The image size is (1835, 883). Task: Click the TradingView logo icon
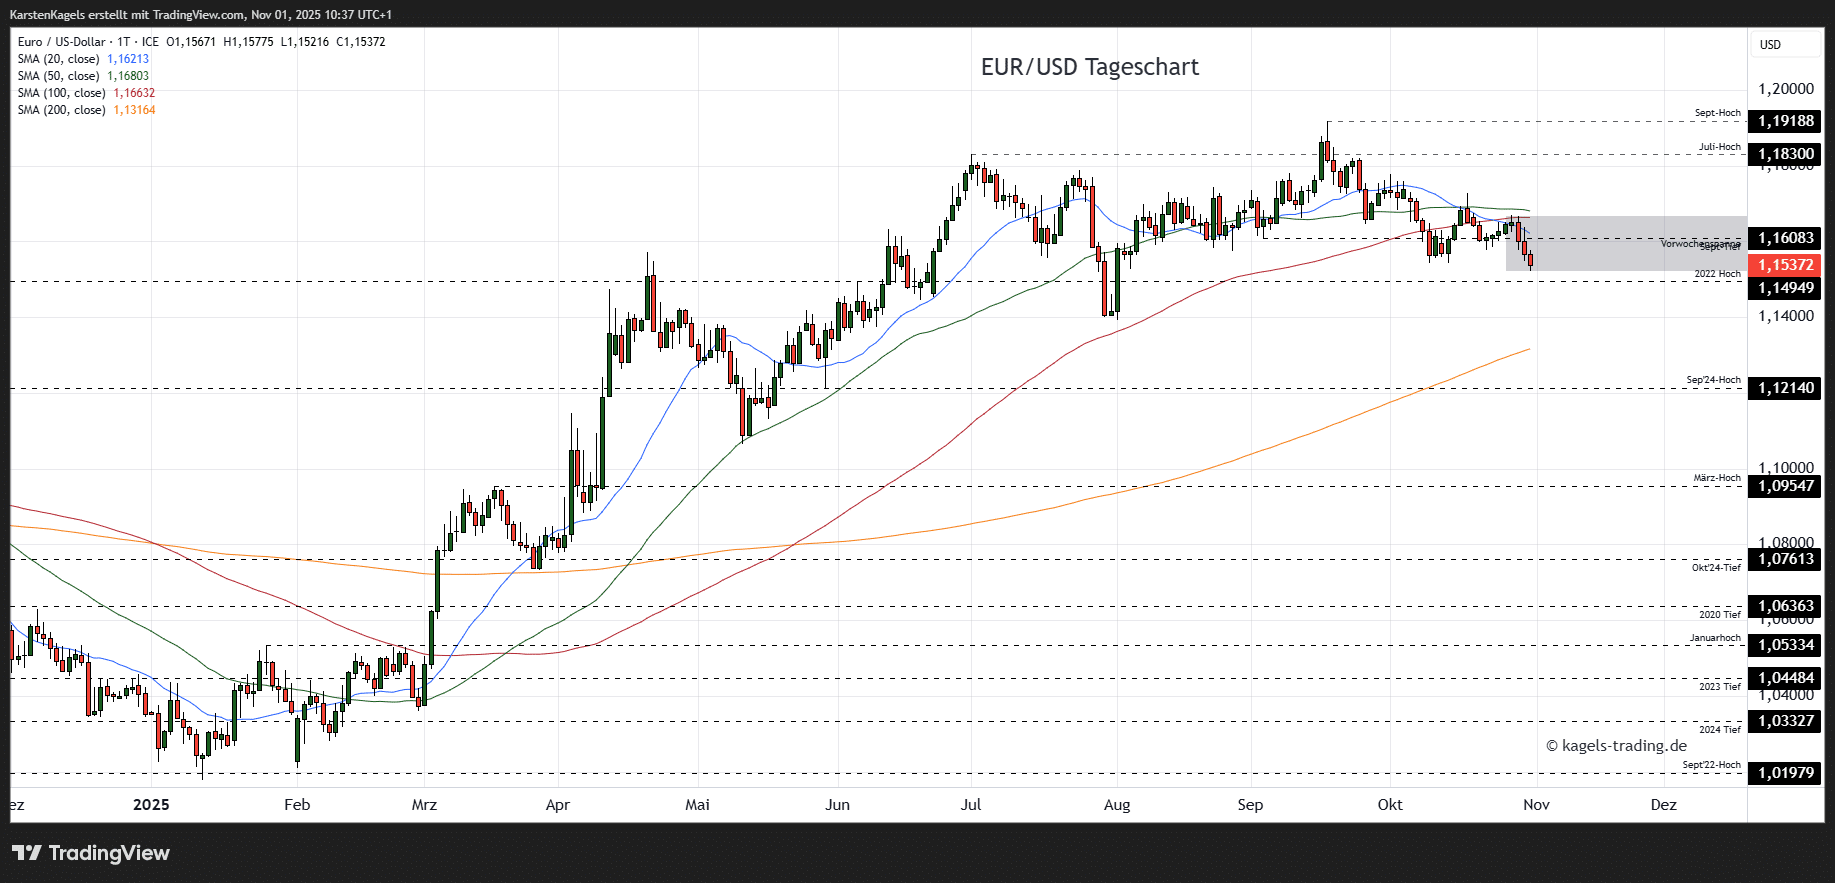tap(27, 853)
